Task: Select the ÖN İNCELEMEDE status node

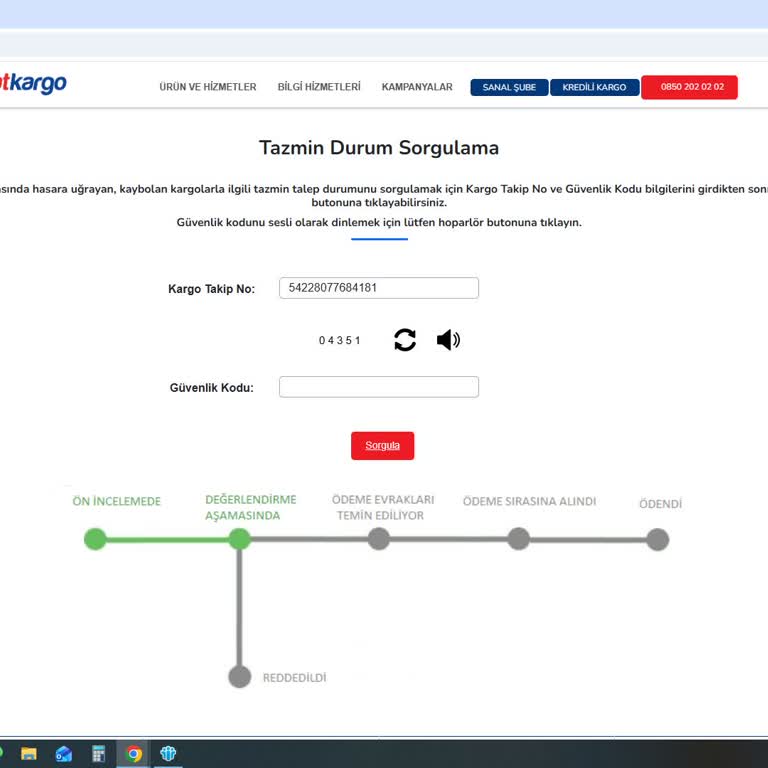Action: point(95,539)
